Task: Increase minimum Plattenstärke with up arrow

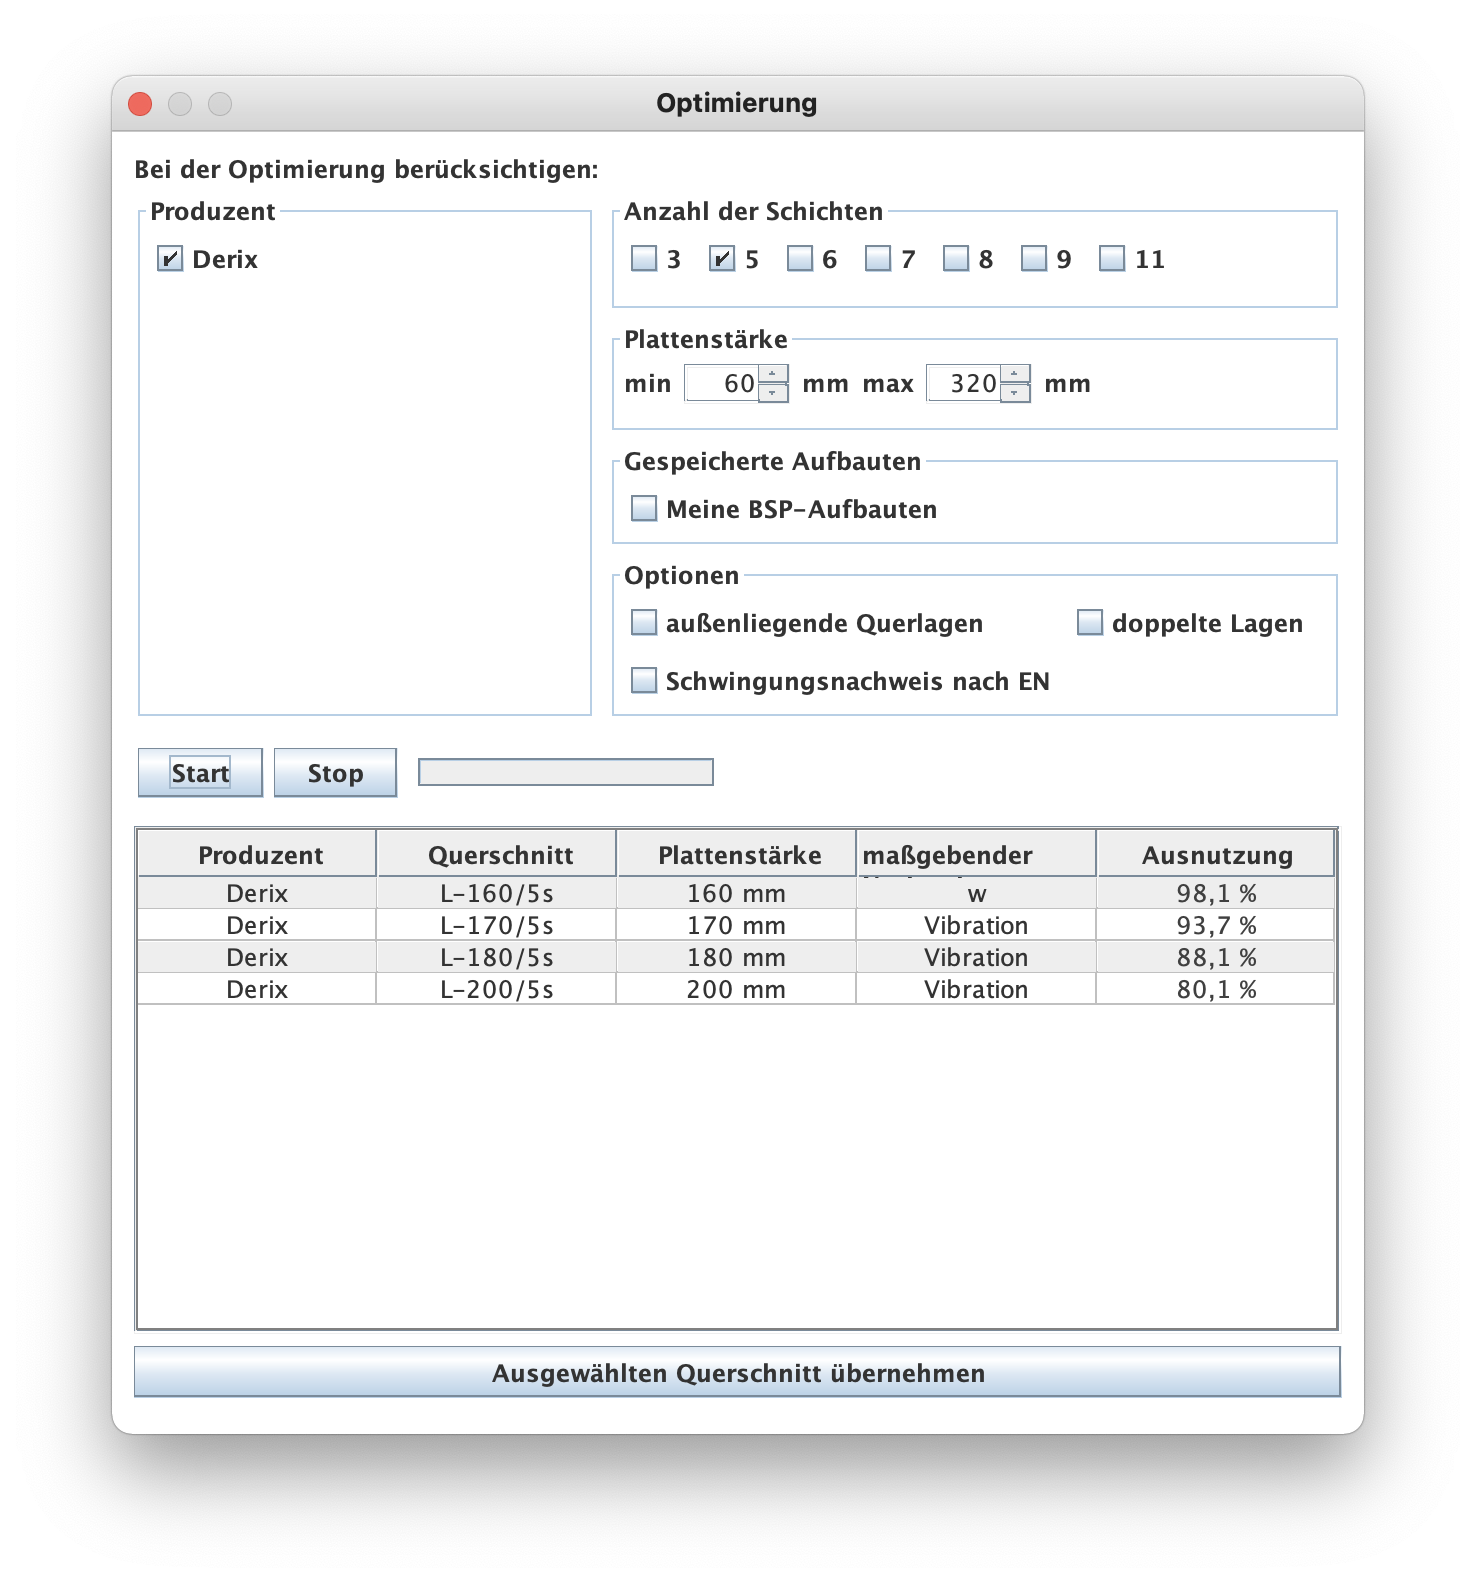Action: [x=773, y=375]
